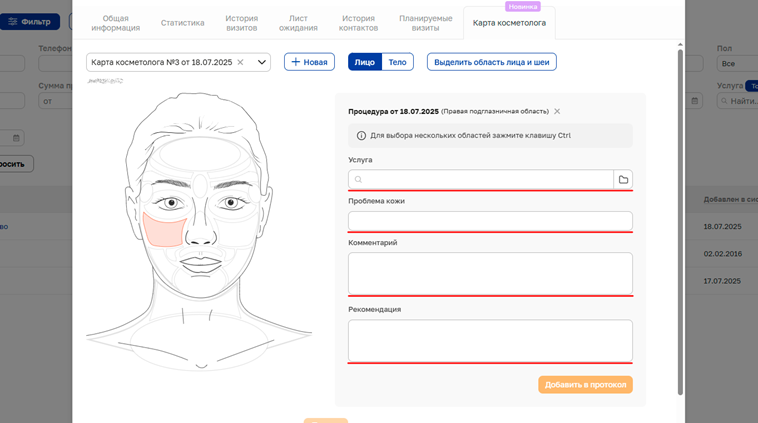The image size is (758, 423).
Task: Open the Пол dropdown showing Все
Action: pos(737,63)
